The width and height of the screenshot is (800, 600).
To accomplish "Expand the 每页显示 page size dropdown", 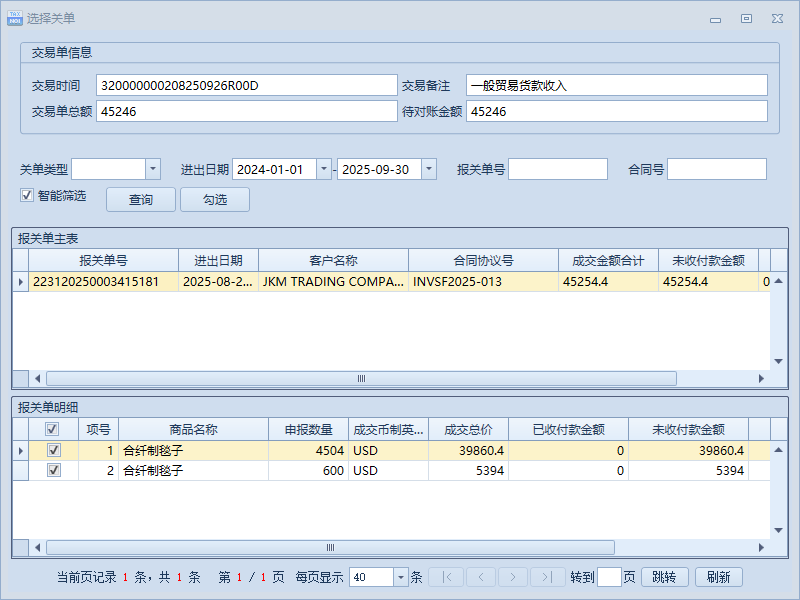I will [x=401, y=577].
